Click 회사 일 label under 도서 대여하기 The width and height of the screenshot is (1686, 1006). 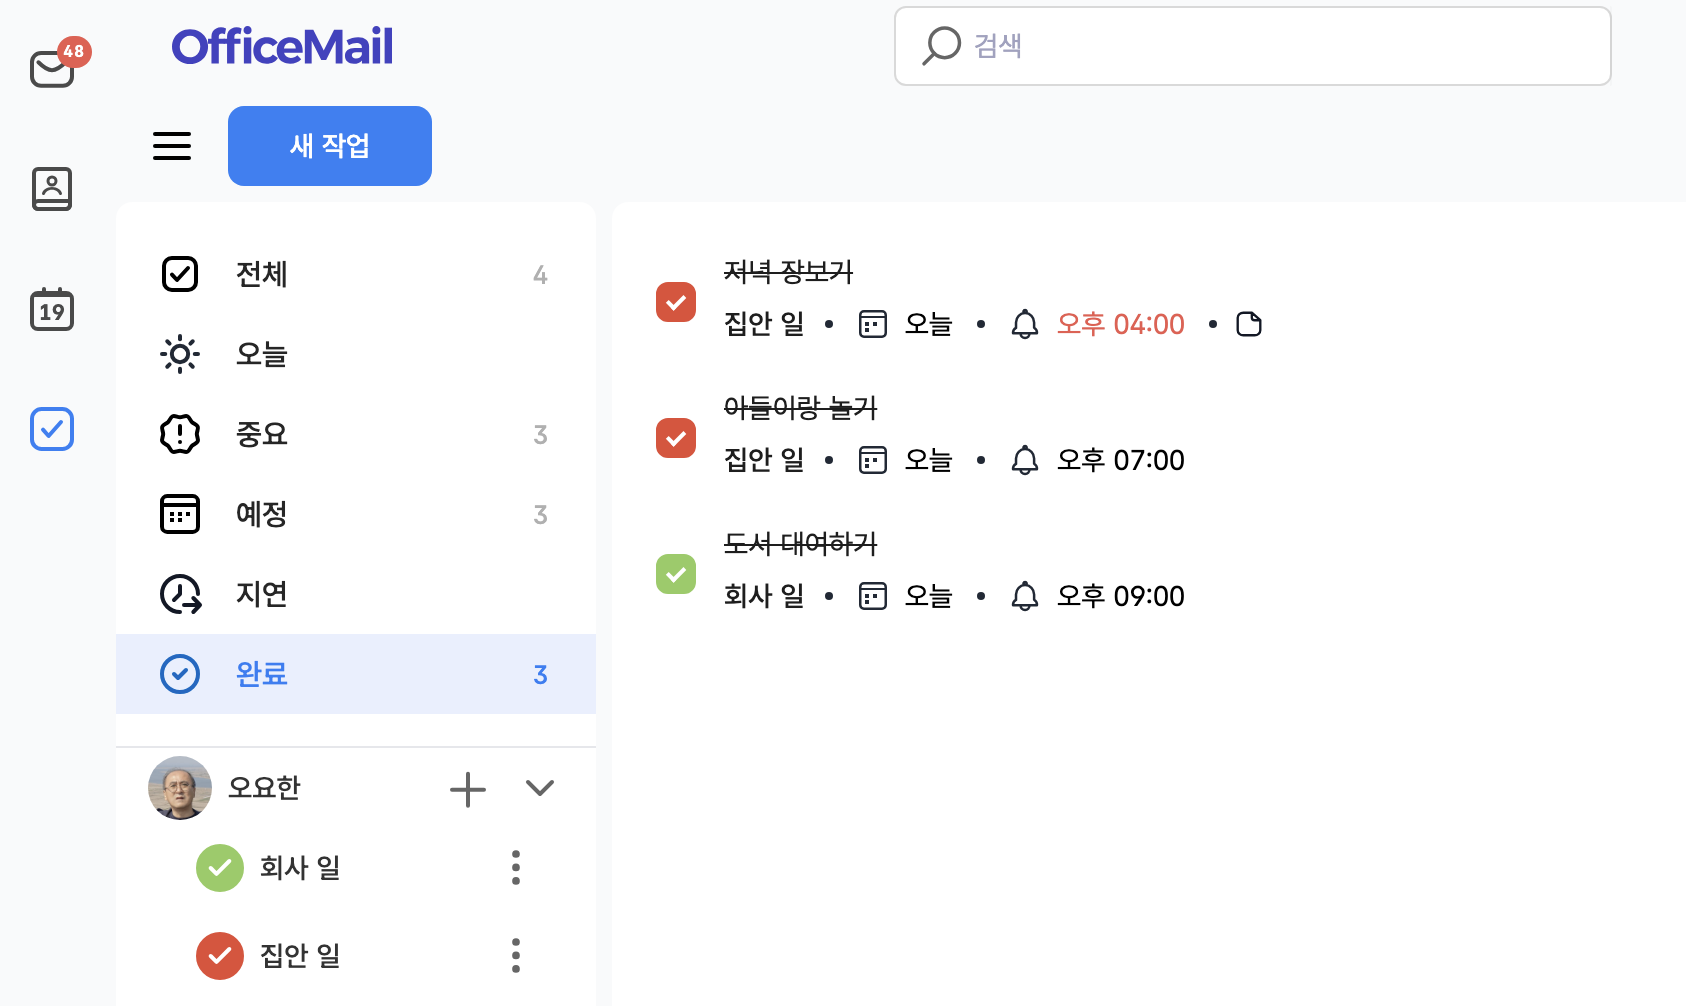(x=764, y=596)
